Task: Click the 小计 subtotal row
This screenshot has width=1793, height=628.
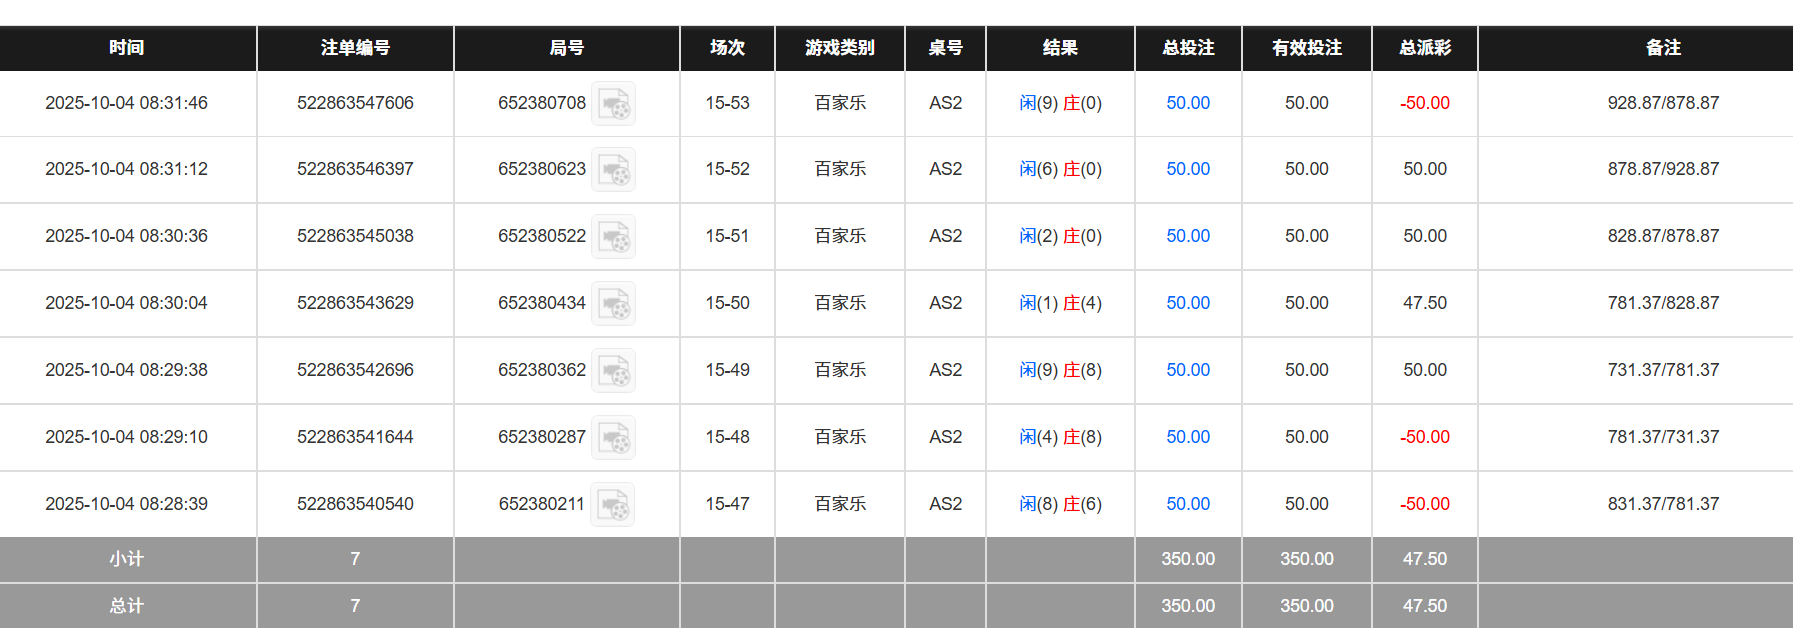Action: (x=128, y=559)
